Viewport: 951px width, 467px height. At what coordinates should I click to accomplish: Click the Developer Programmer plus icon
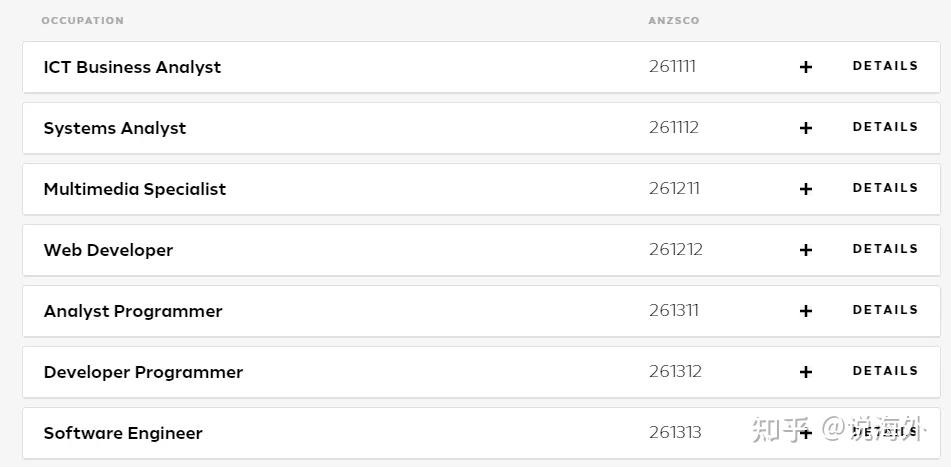pyautogui.click(x=806, y=372)
